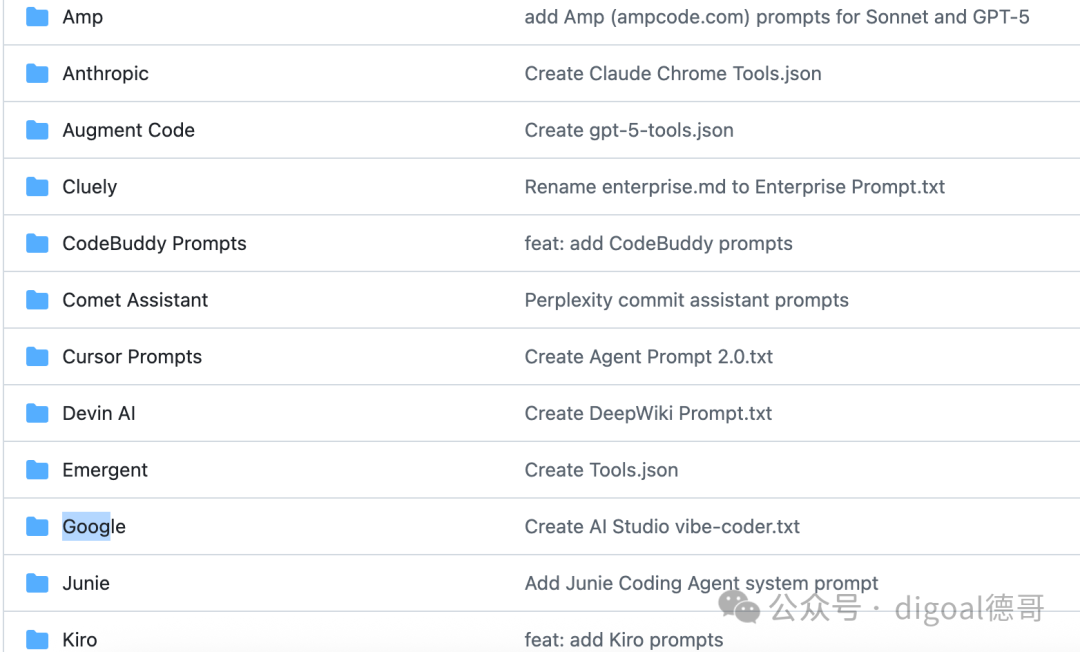Screen dimensions: 1080x652
Task: Open commit 'Rename enterprise.md to Enterprise Prompt.txt'
Action: pos(735,187)
